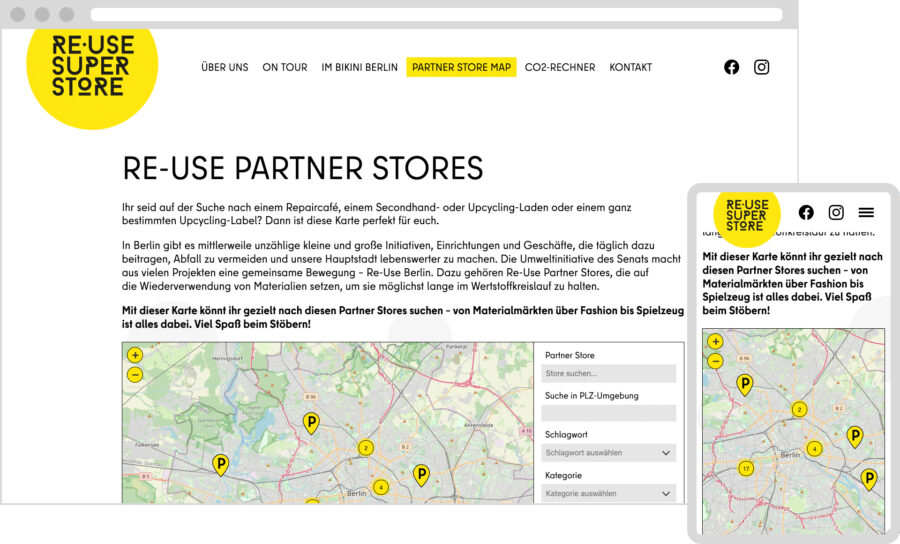Click the browser address bar
Viewport: 900px width, 544px height.
(436, 14)
